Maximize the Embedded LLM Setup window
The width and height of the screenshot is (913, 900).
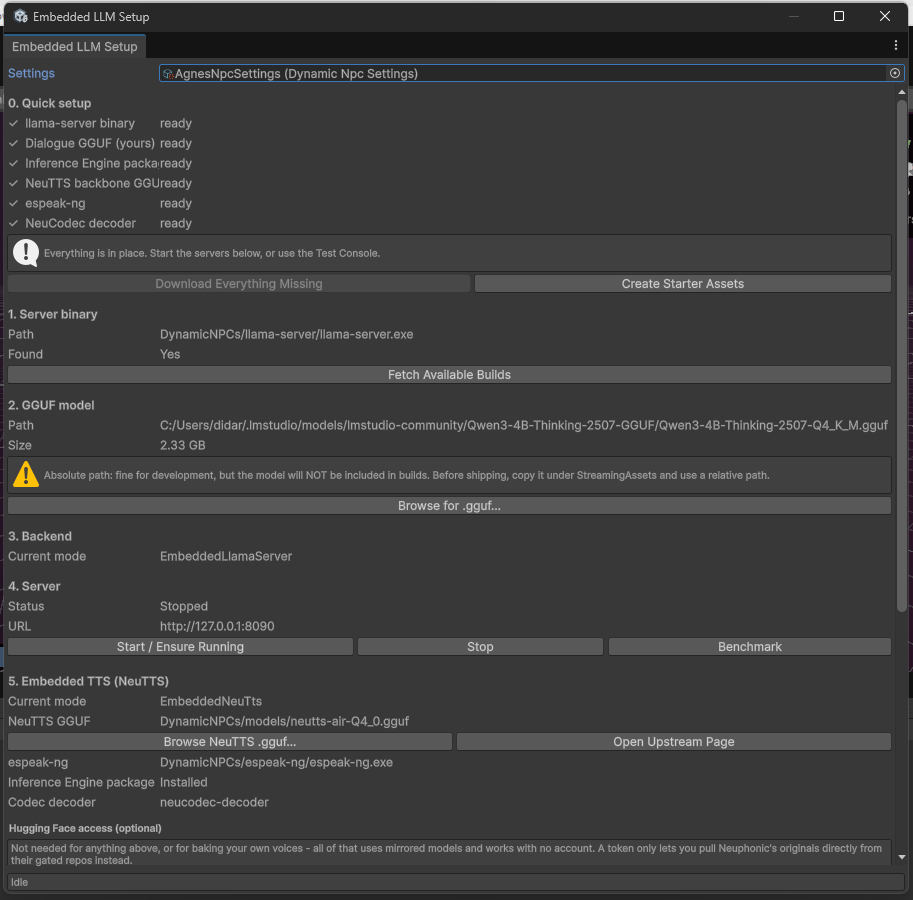838,16
